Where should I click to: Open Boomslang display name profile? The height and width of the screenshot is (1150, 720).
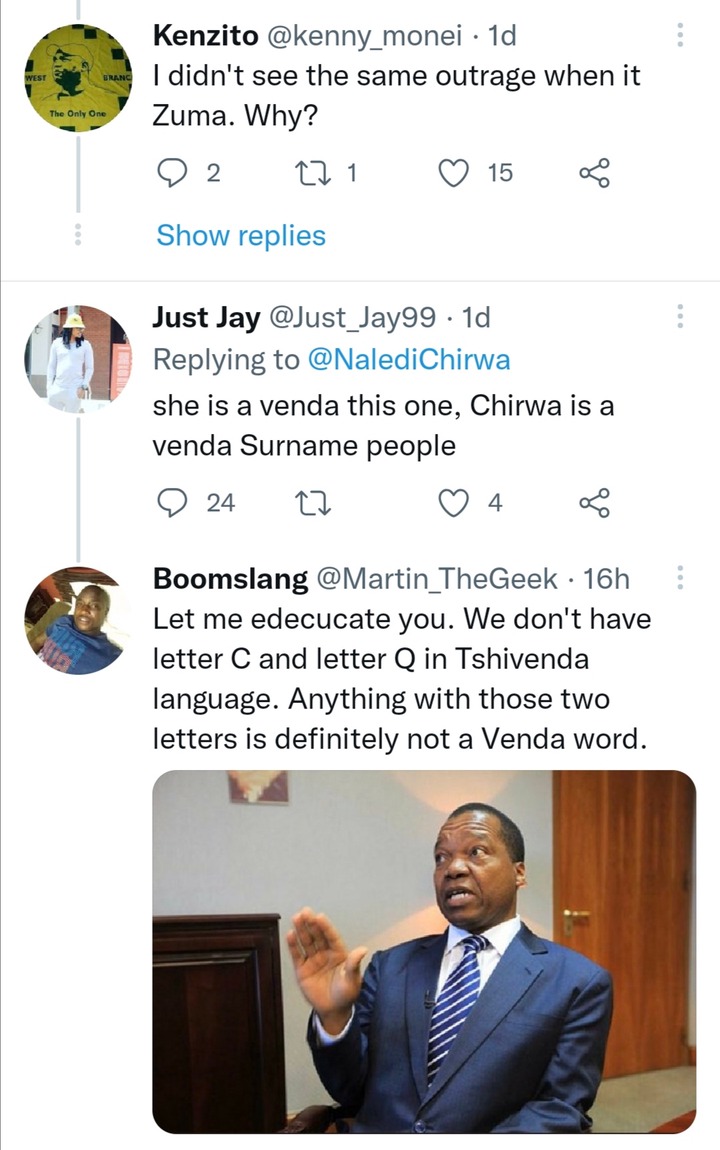pos(230,579)
